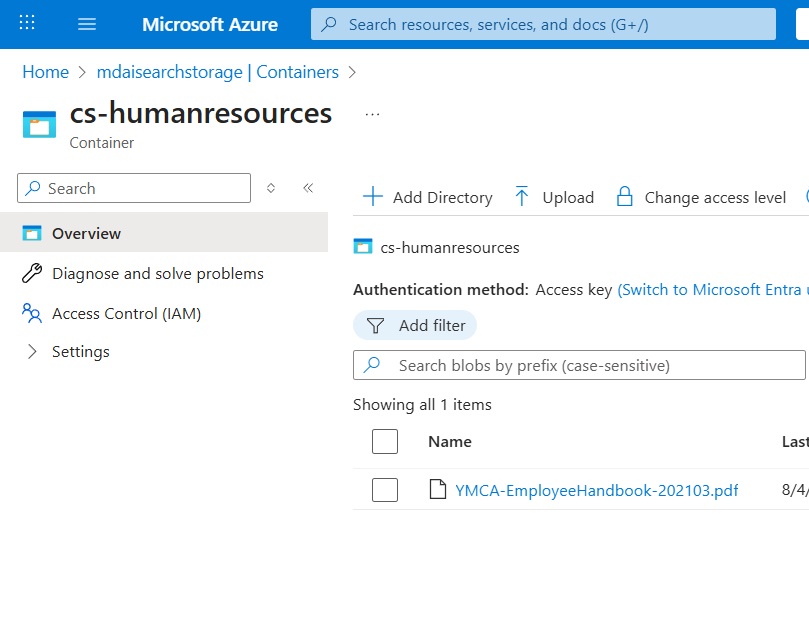Click the Change access level lock icon
This screenshot has width=809, height=636.
pyautogui.click(x=624, y=197)
